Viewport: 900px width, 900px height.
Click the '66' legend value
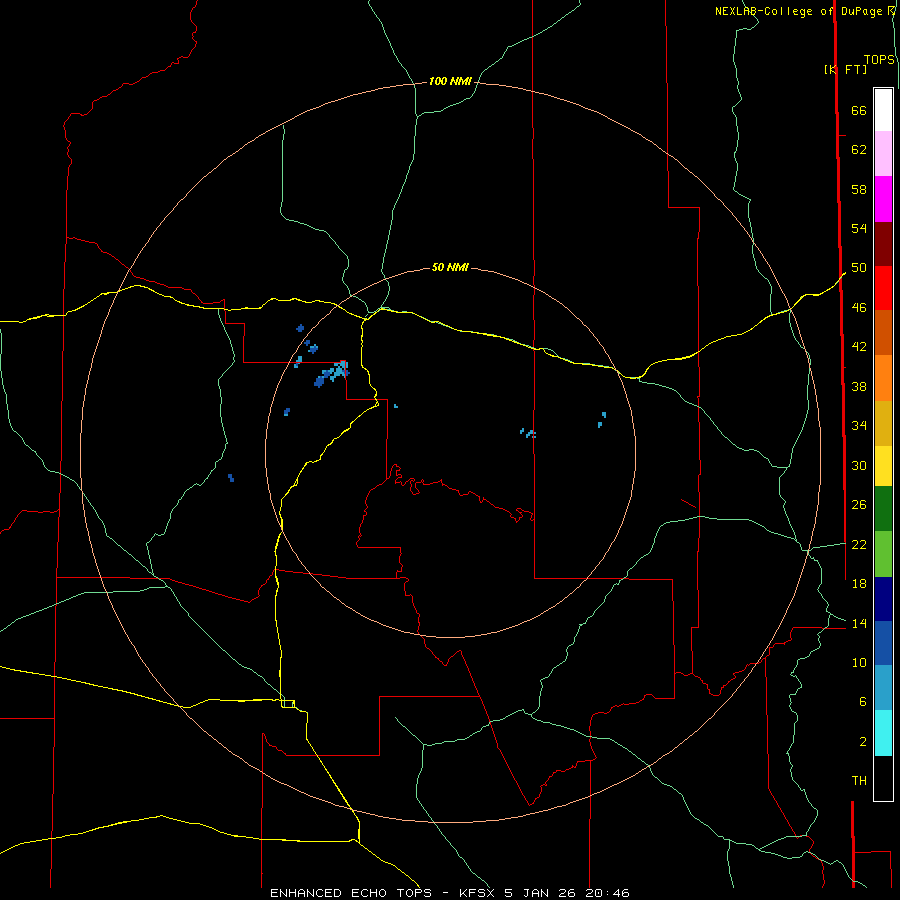(859, 110)
